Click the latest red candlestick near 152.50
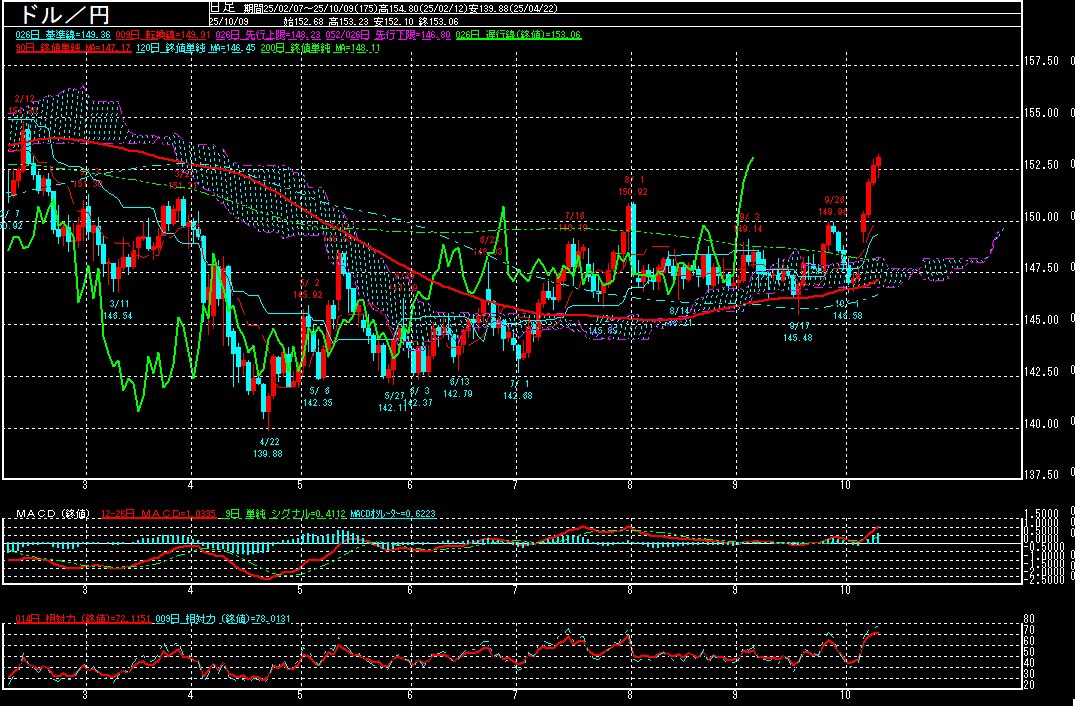1076x706 pixels. click(x=877, y=168)
